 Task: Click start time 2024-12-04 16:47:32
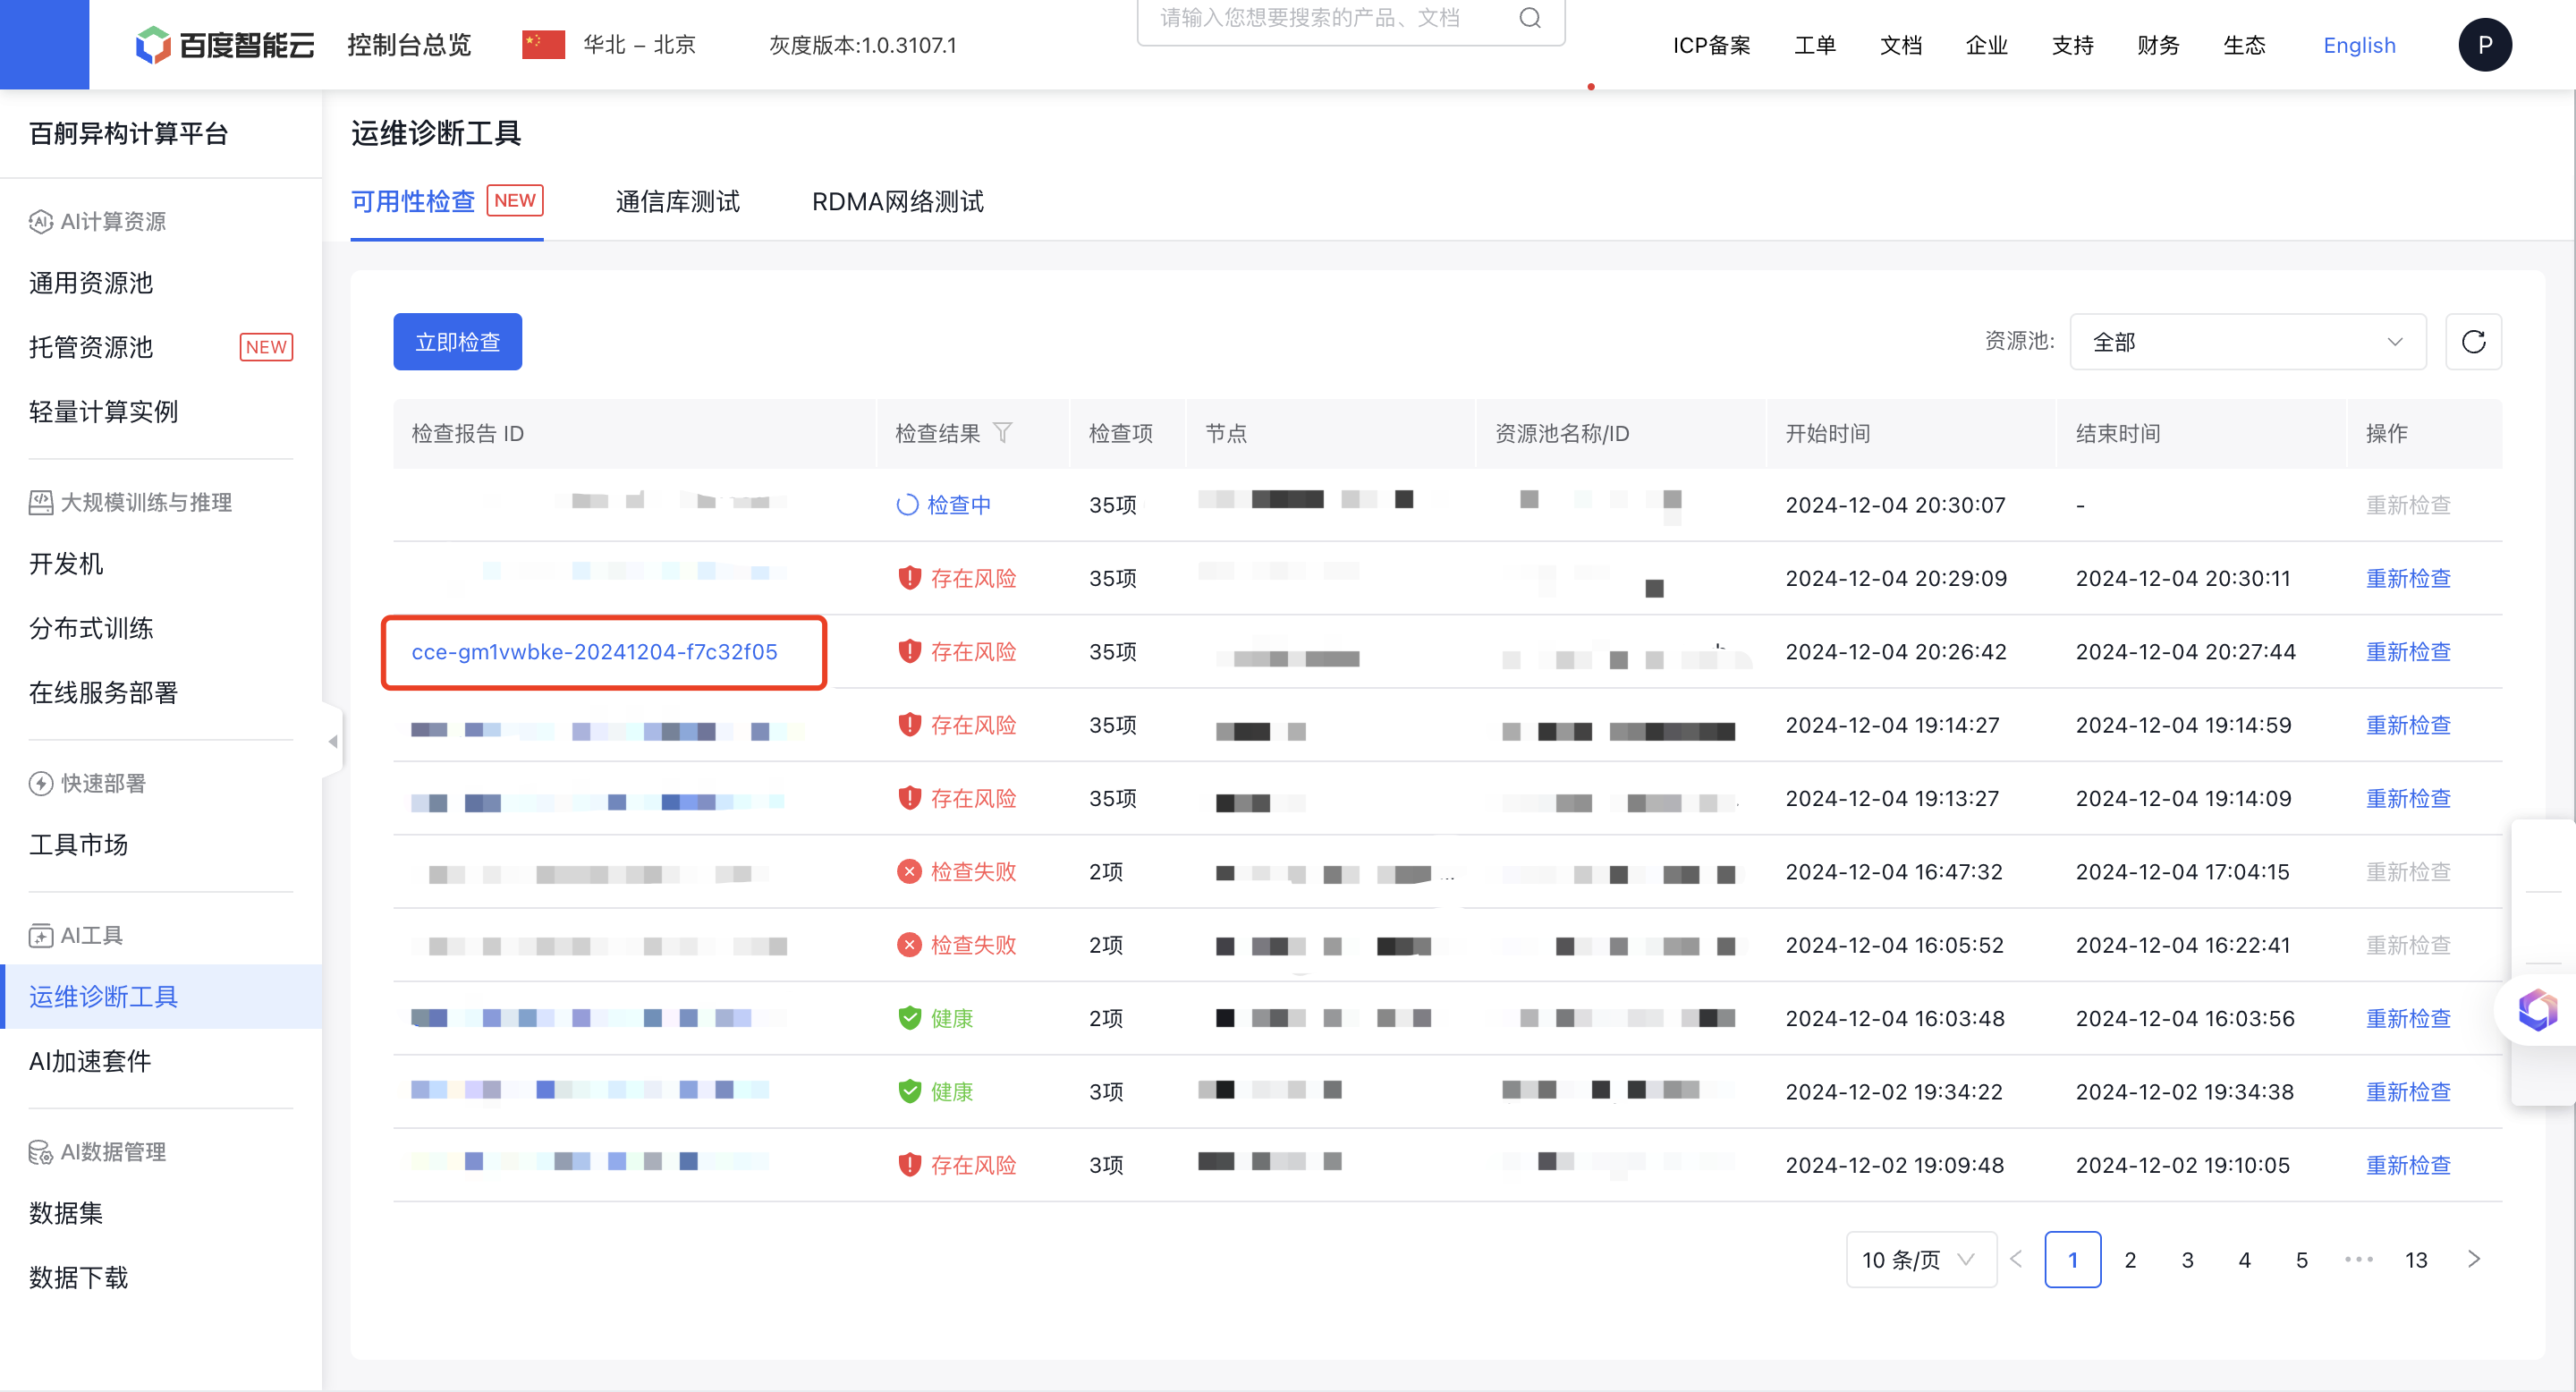coord(1894,872)
